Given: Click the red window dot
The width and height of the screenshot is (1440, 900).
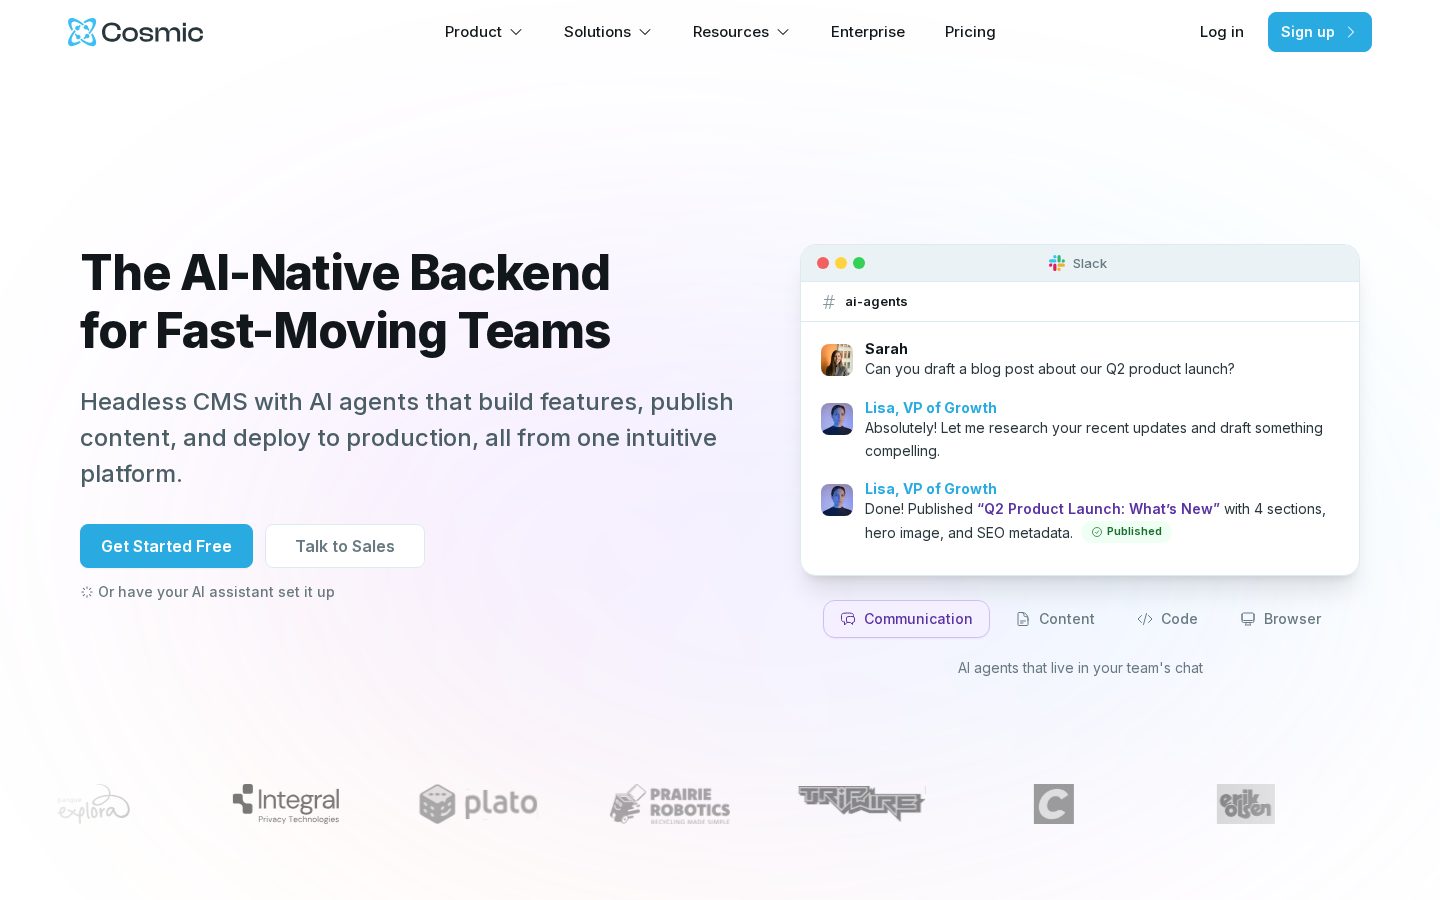Looking at the screenshot, I should click(823, 263).
